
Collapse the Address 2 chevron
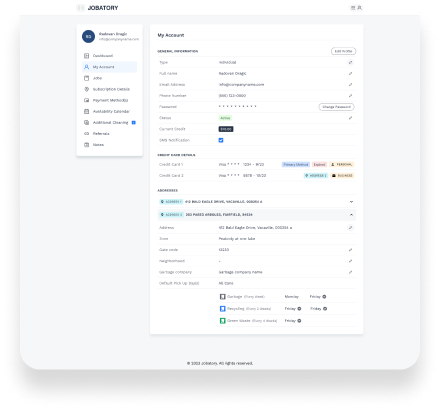(x=351, y=215)
